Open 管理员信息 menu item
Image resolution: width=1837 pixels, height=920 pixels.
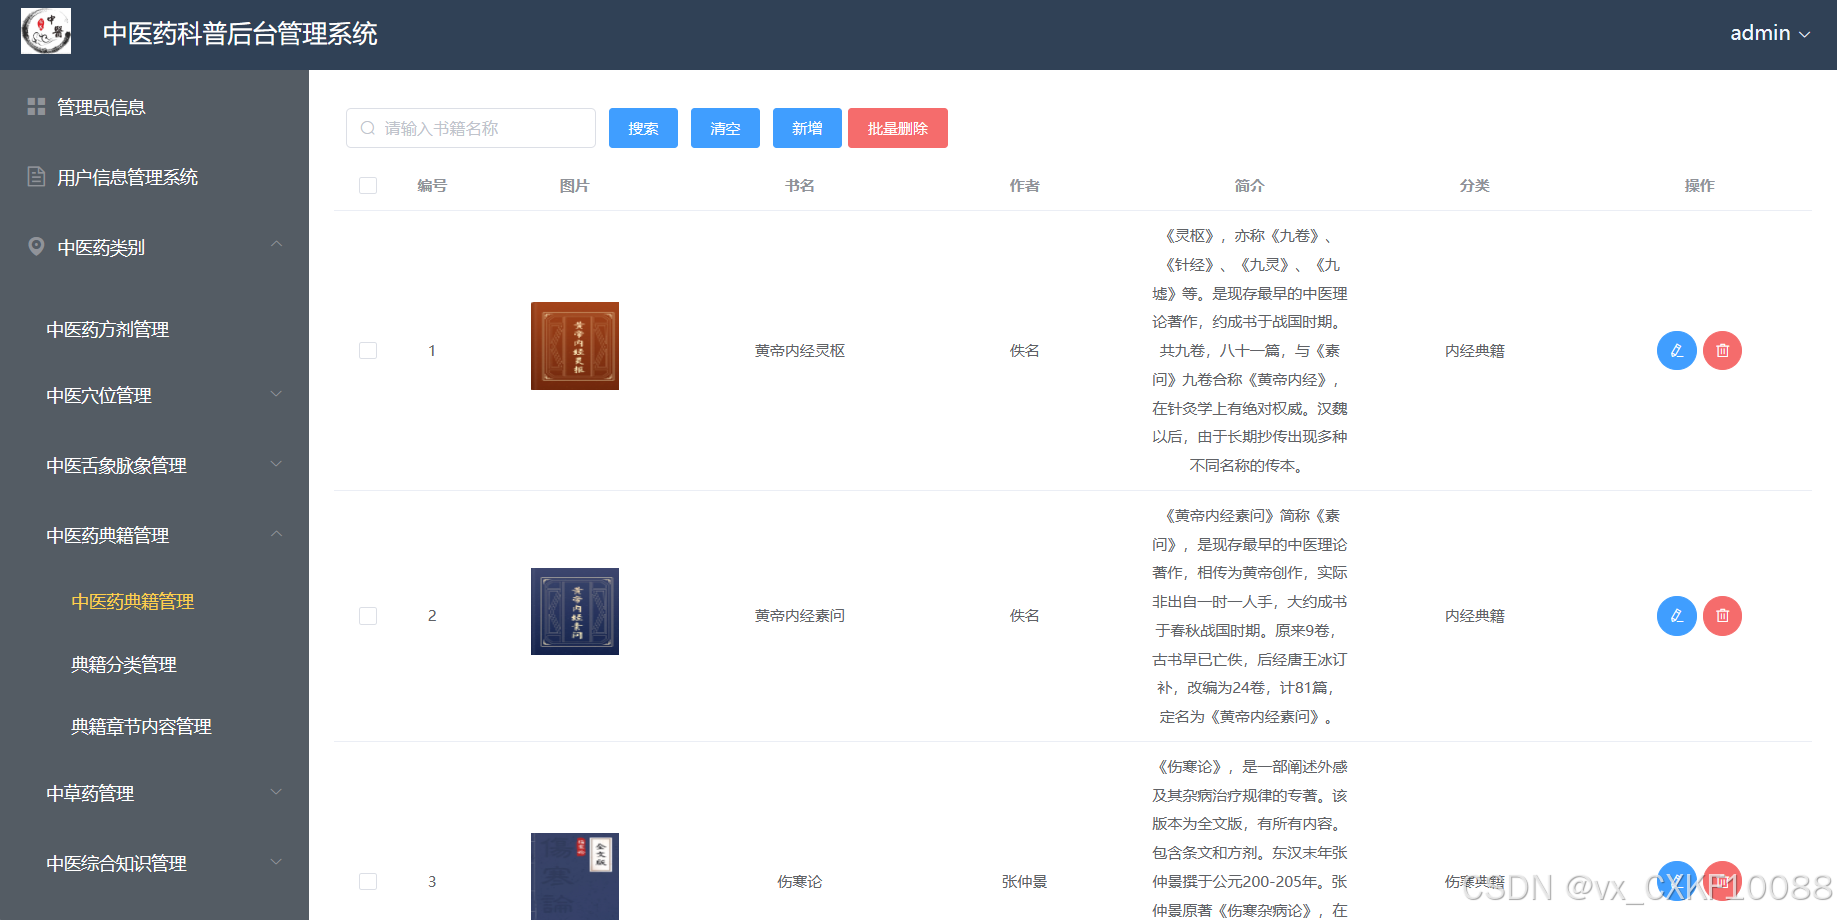pos(154,107)
